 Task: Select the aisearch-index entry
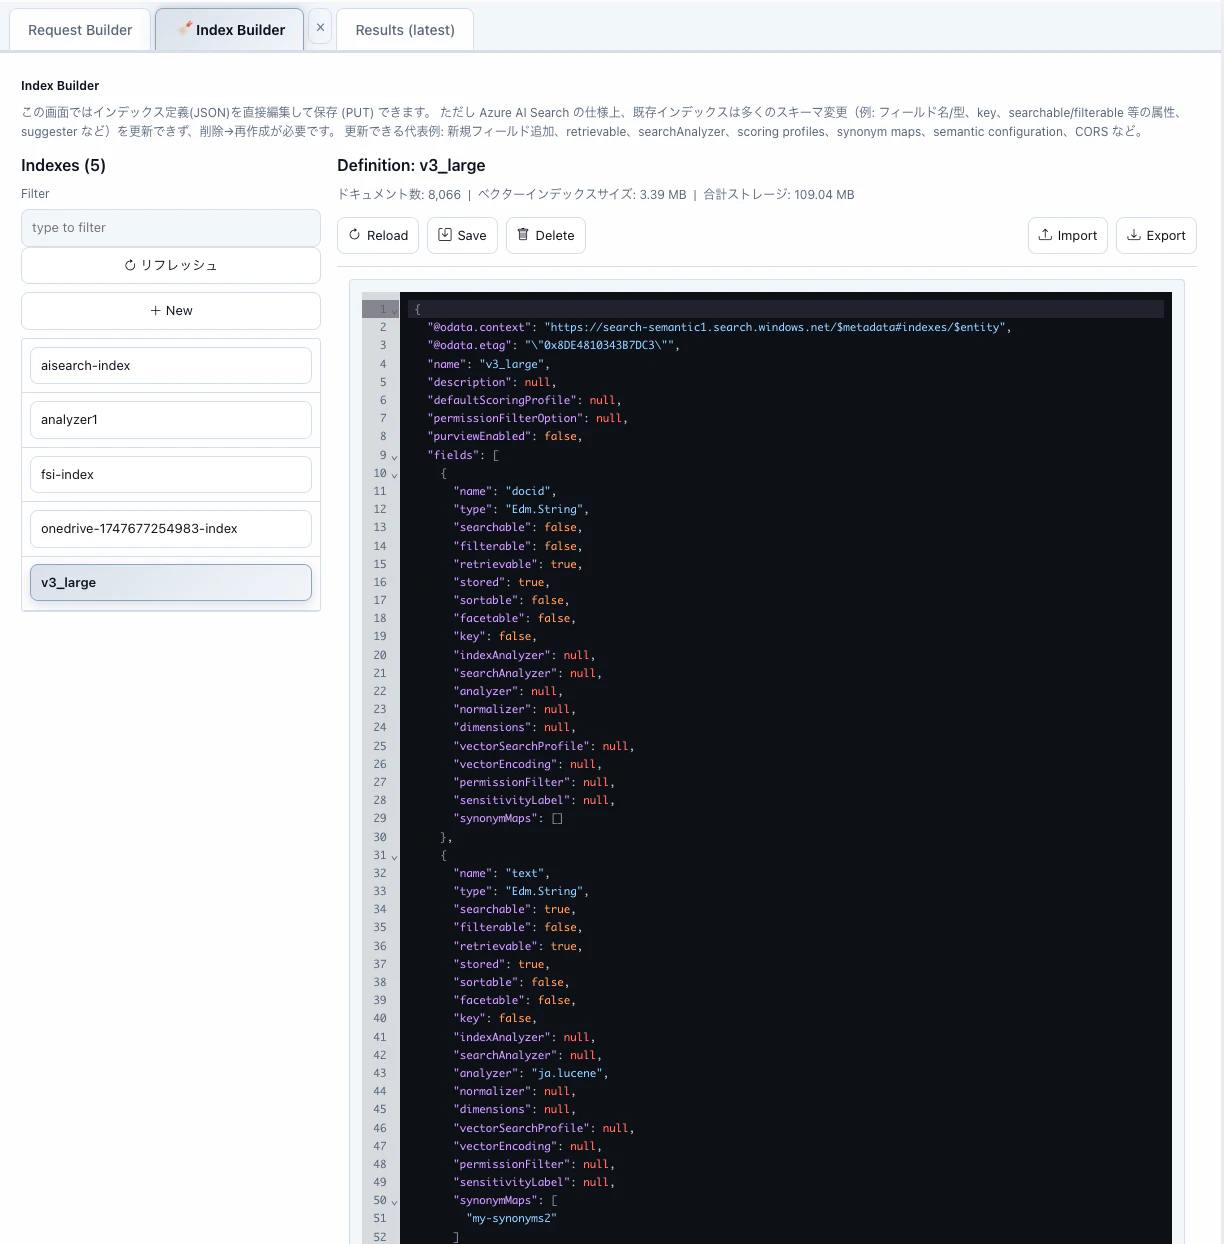[x=171, y=365]
